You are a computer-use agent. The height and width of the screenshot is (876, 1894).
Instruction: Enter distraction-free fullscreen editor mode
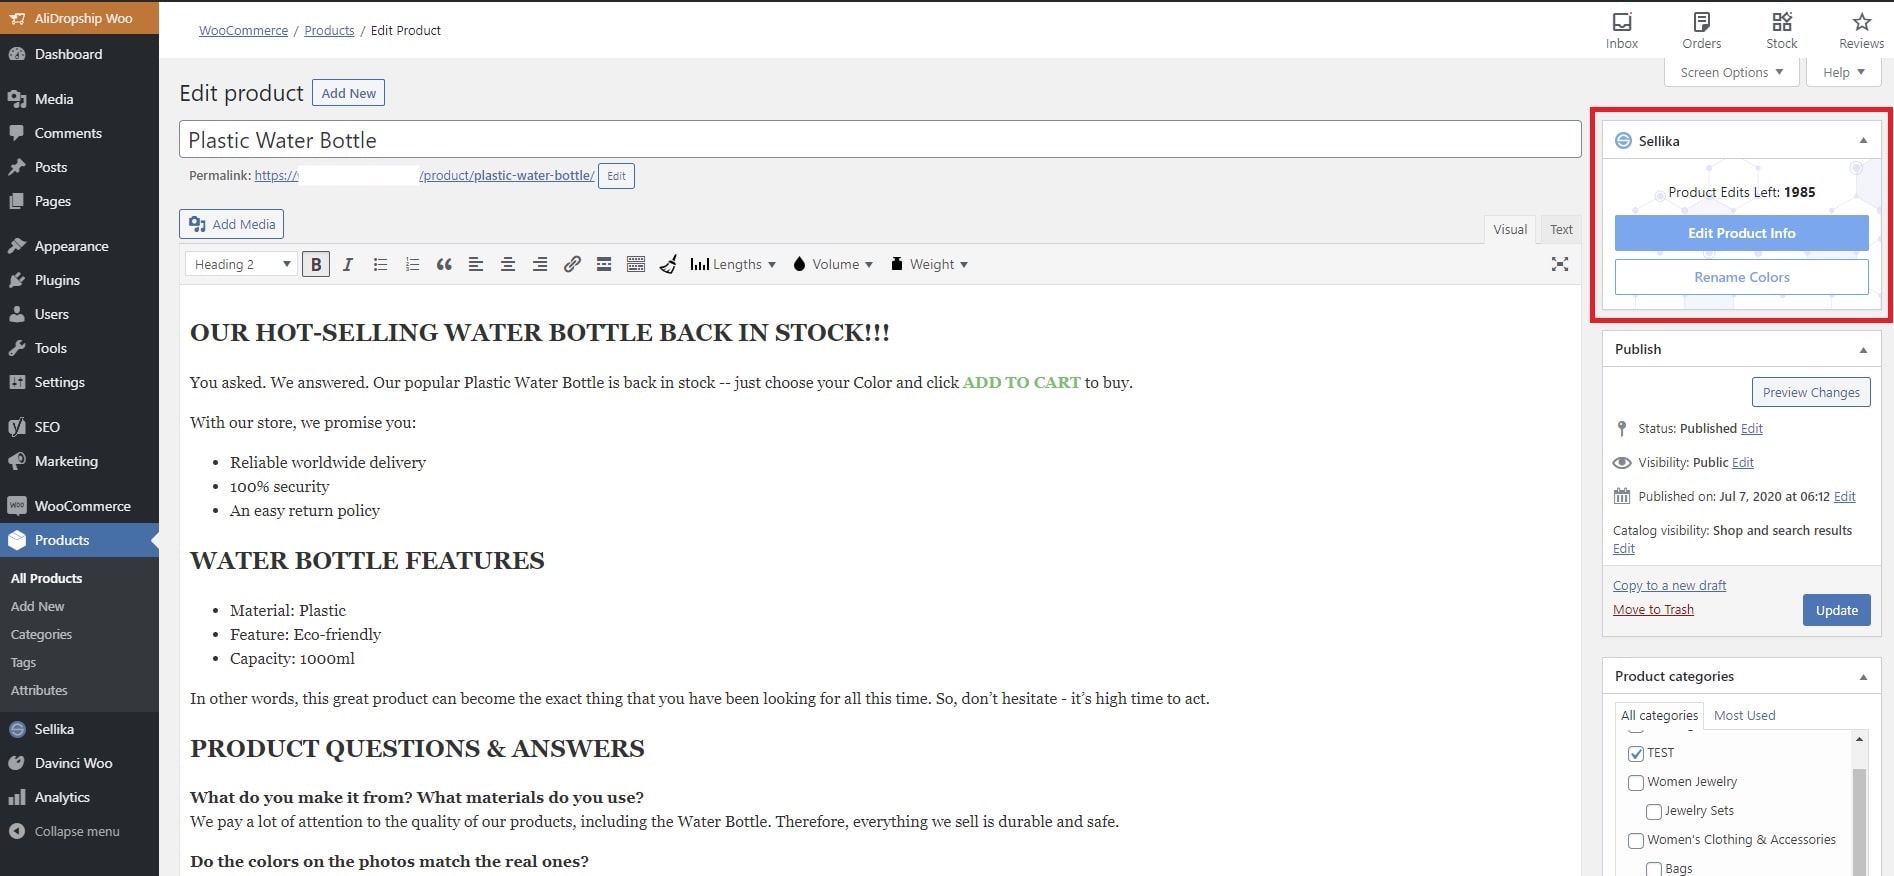(1559, 265)
